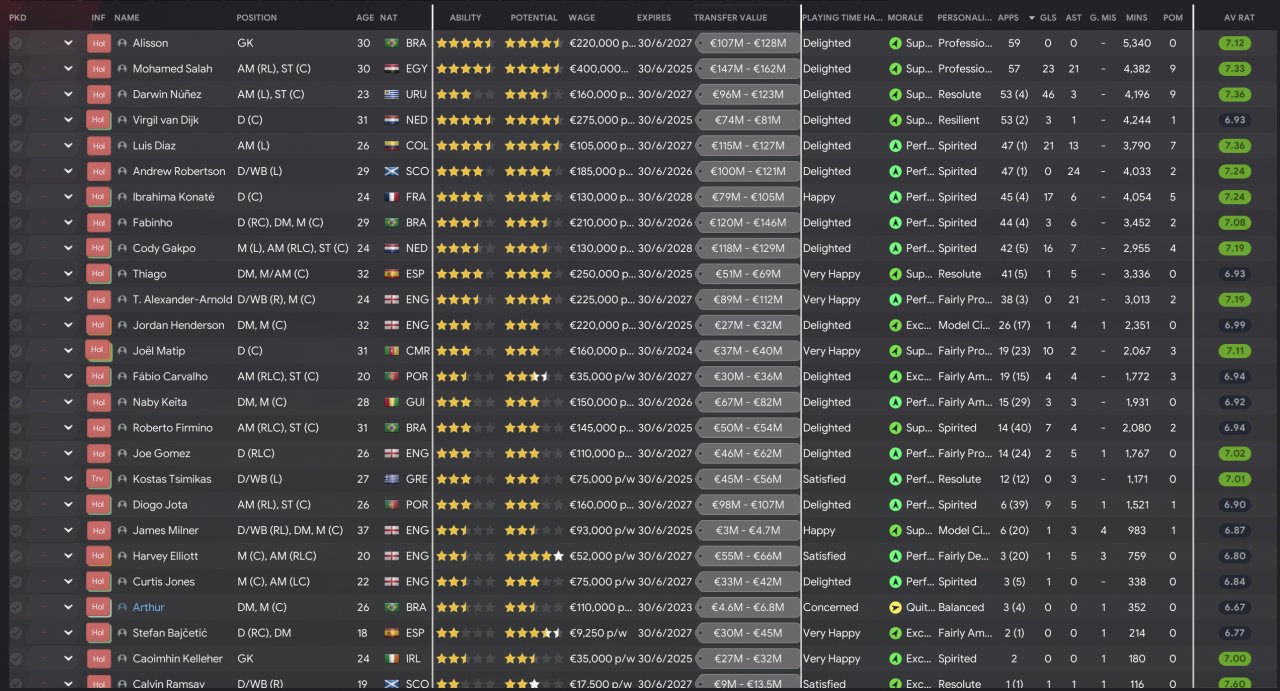Open Arthur's highlighted player name link
1280x691 pixels.
point(149,607)
